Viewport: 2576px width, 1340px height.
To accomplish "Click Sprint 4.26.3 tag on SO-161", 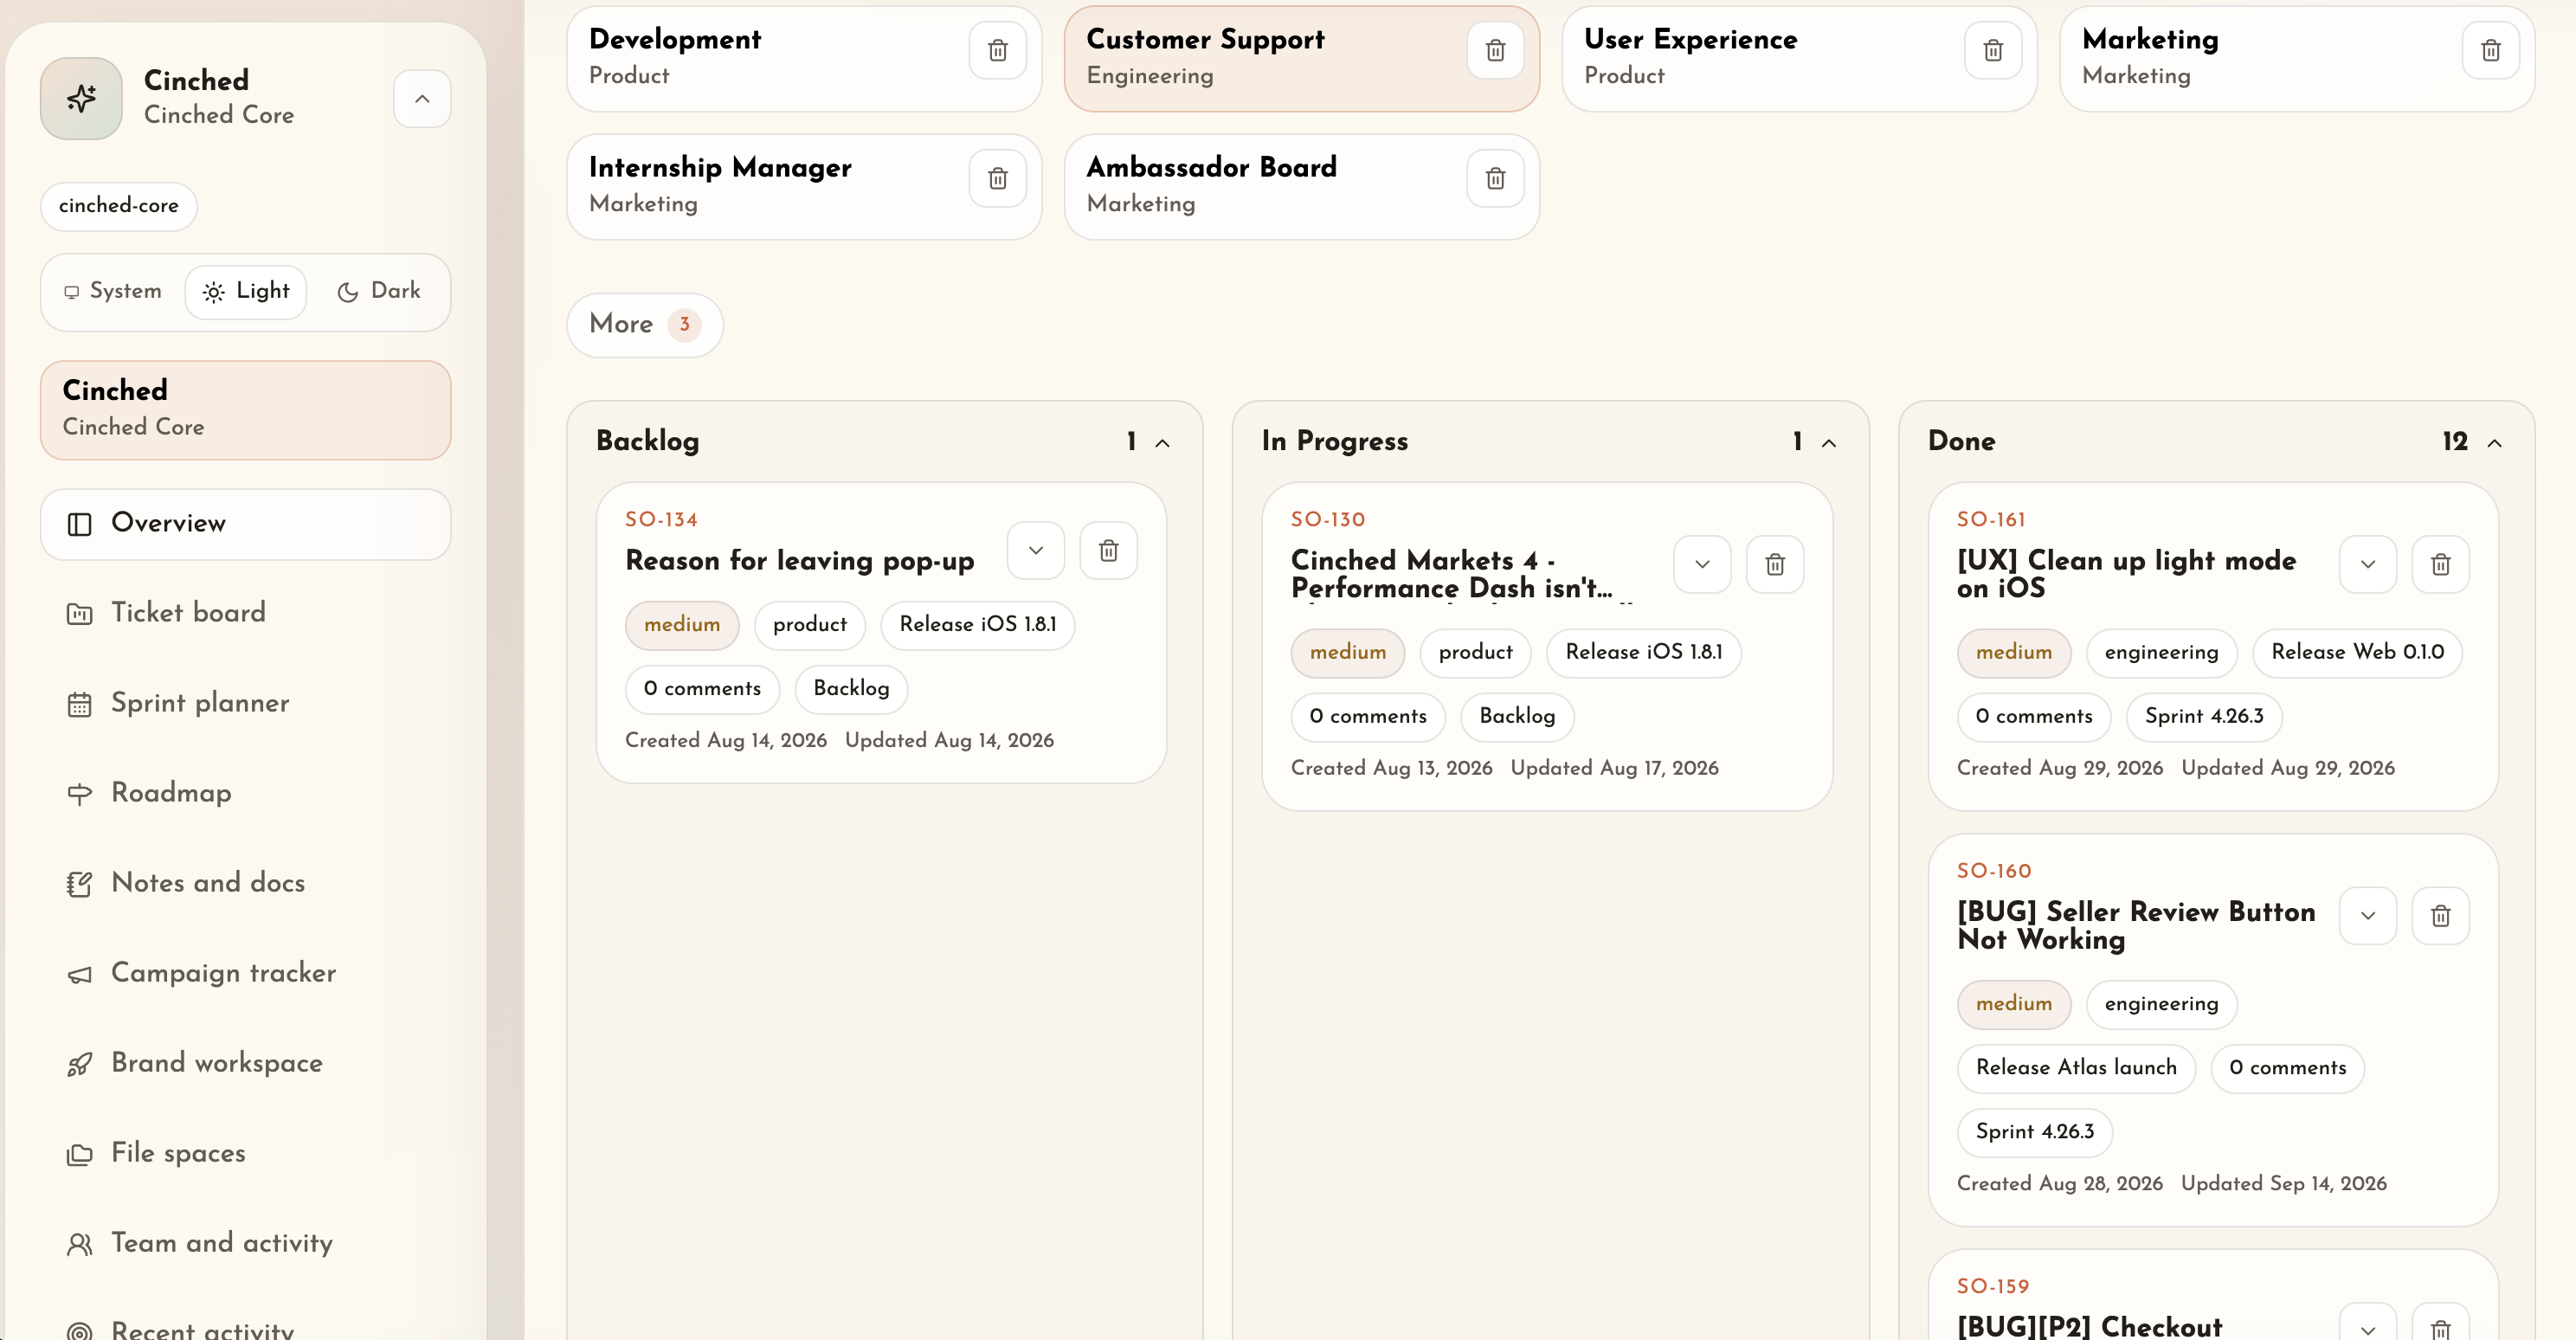I will click(2203, 717).
